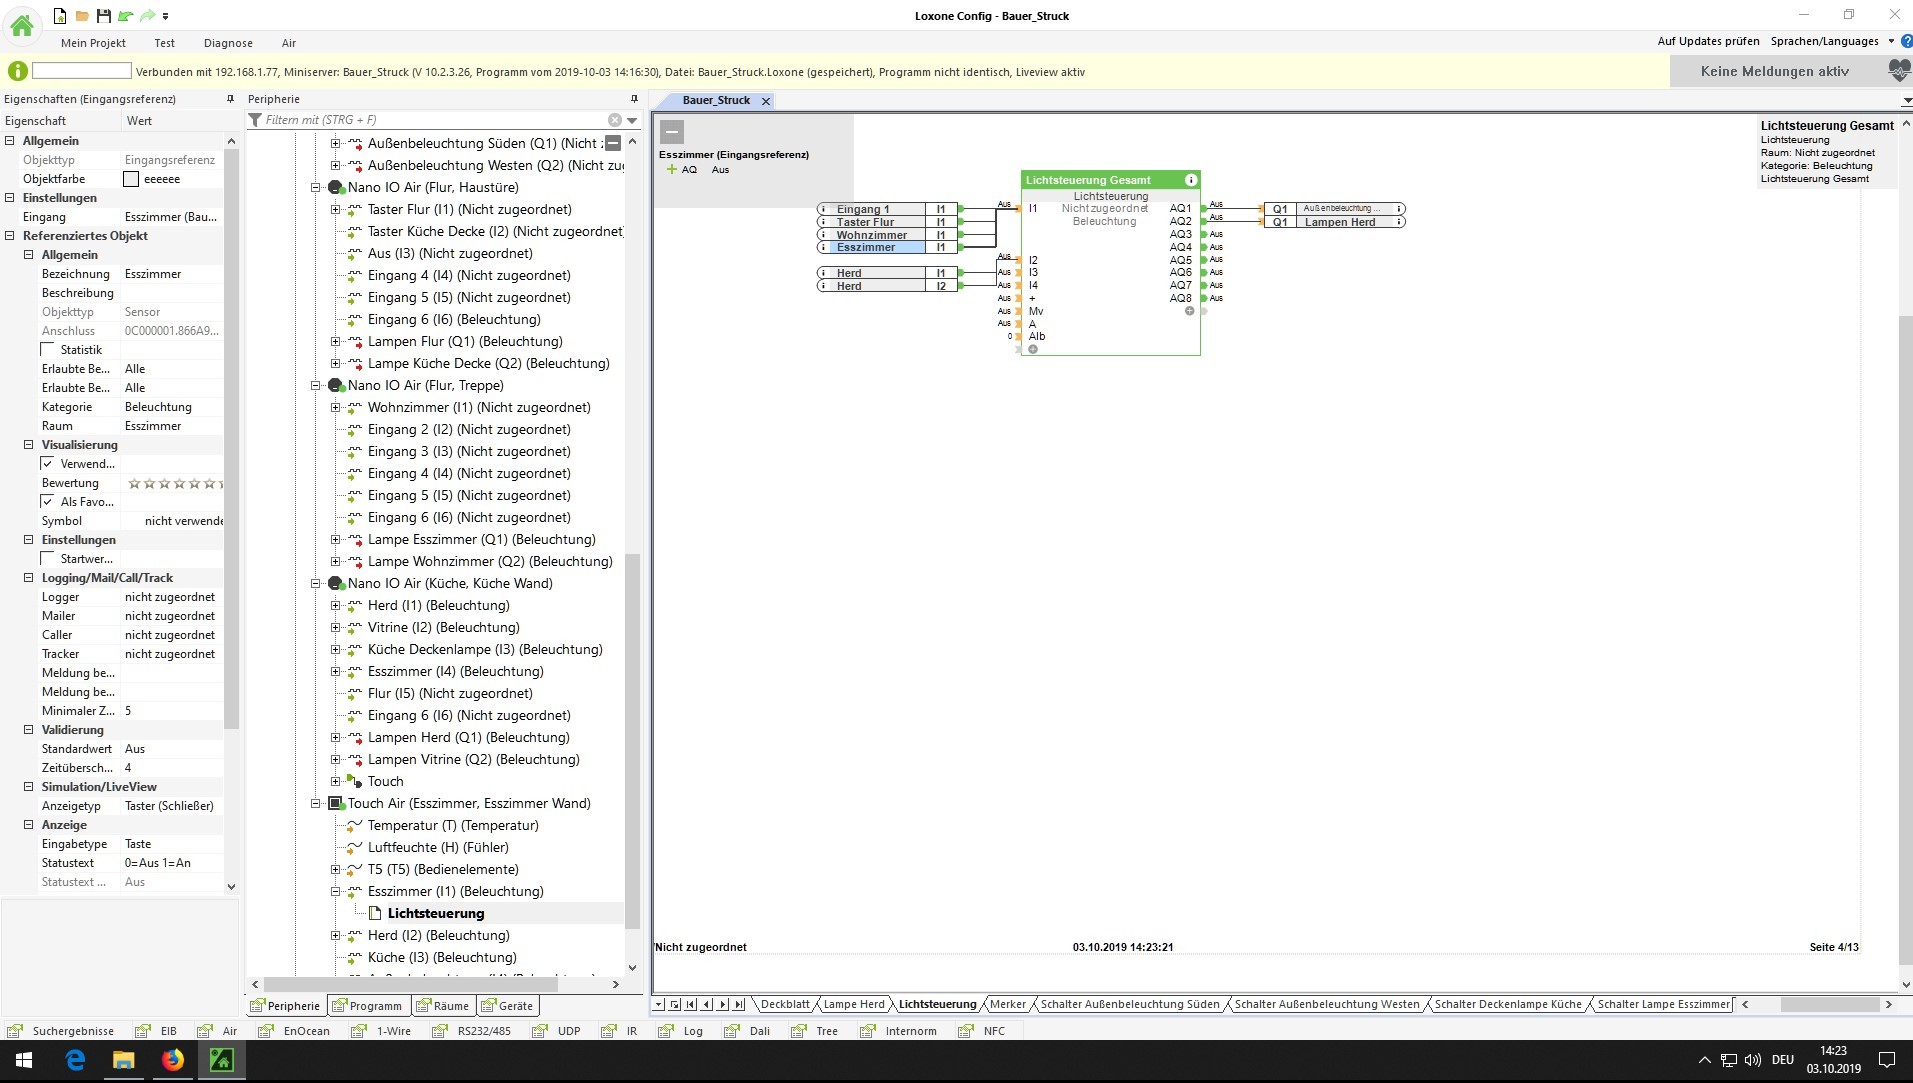Collapse the Visualisierung property section

(29, 445)
